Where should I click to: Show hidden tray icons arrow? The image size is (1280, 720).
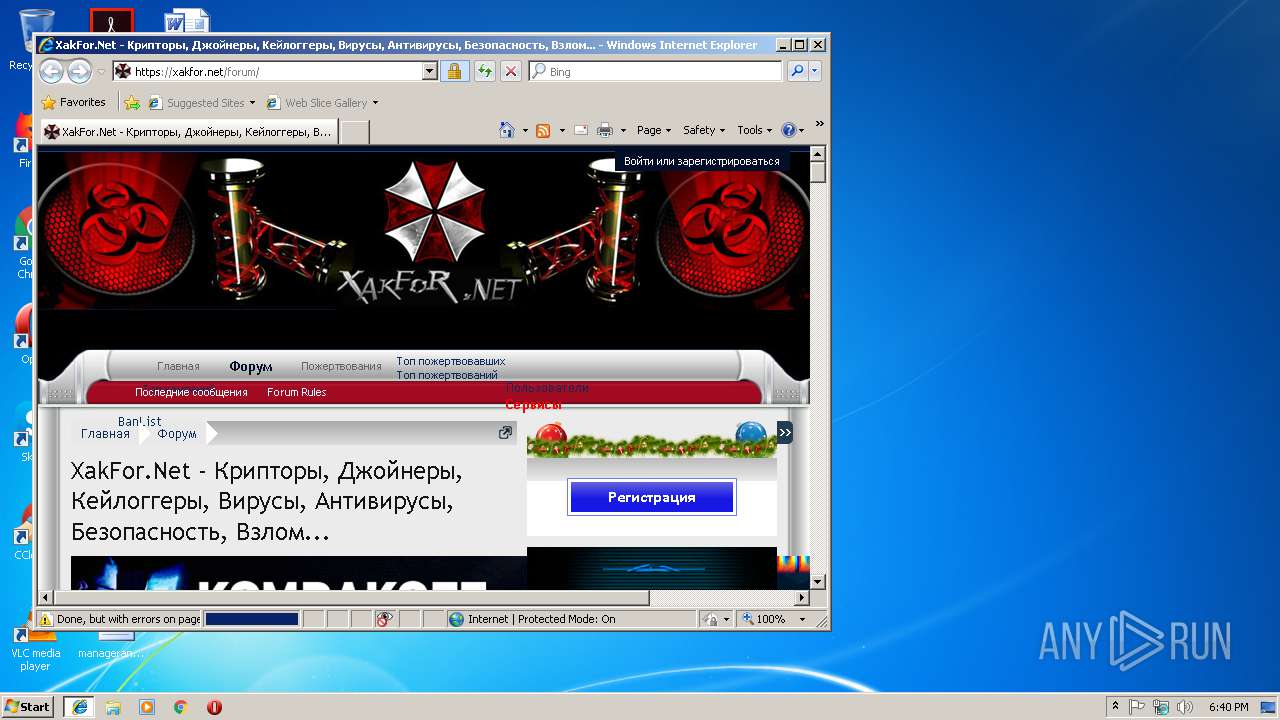[x=1115, y=706]
